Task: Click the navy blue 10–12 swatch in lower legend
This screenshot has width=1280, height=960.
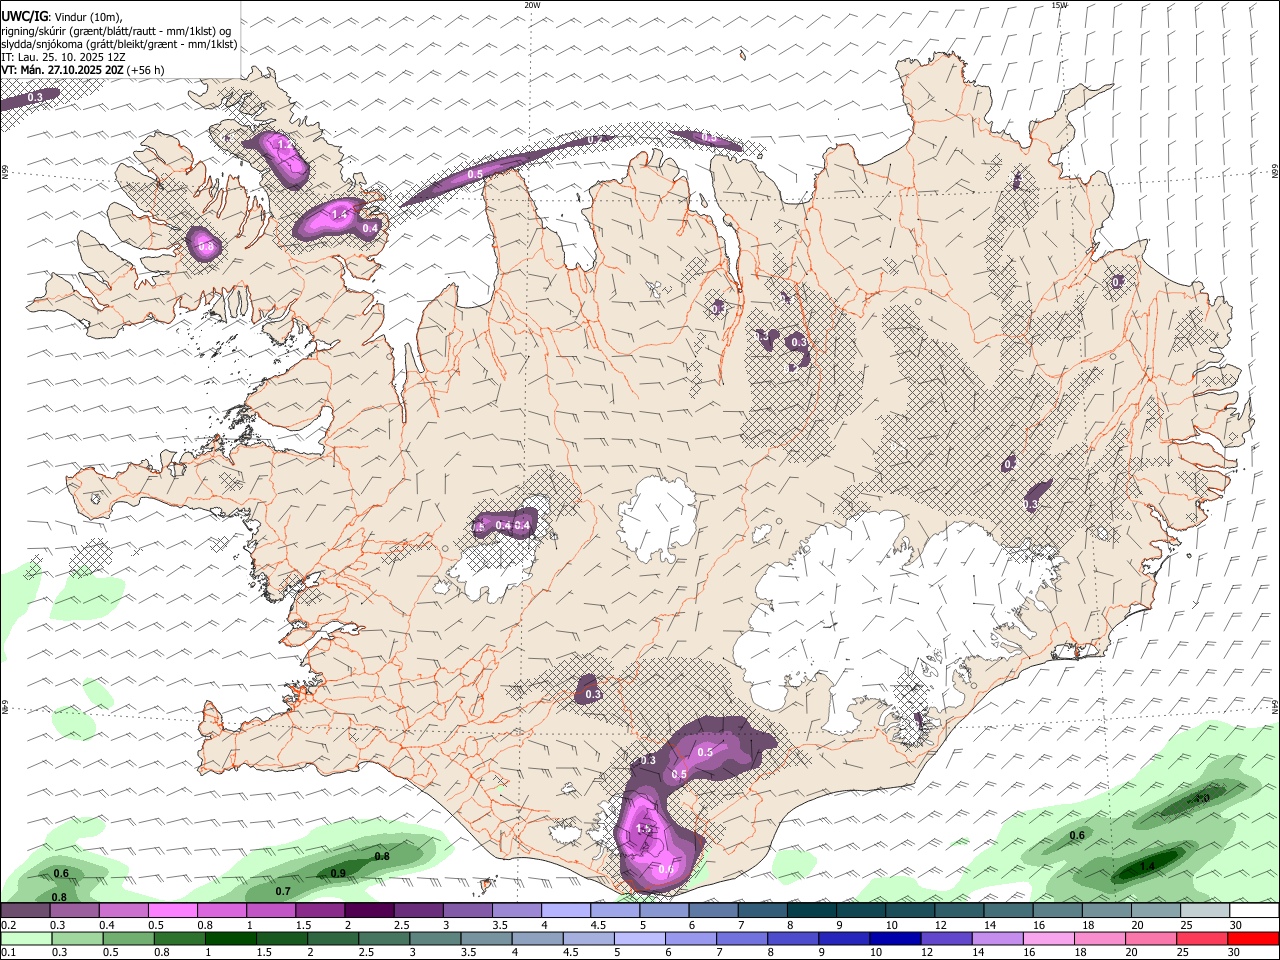Action: tap(897, 938)
